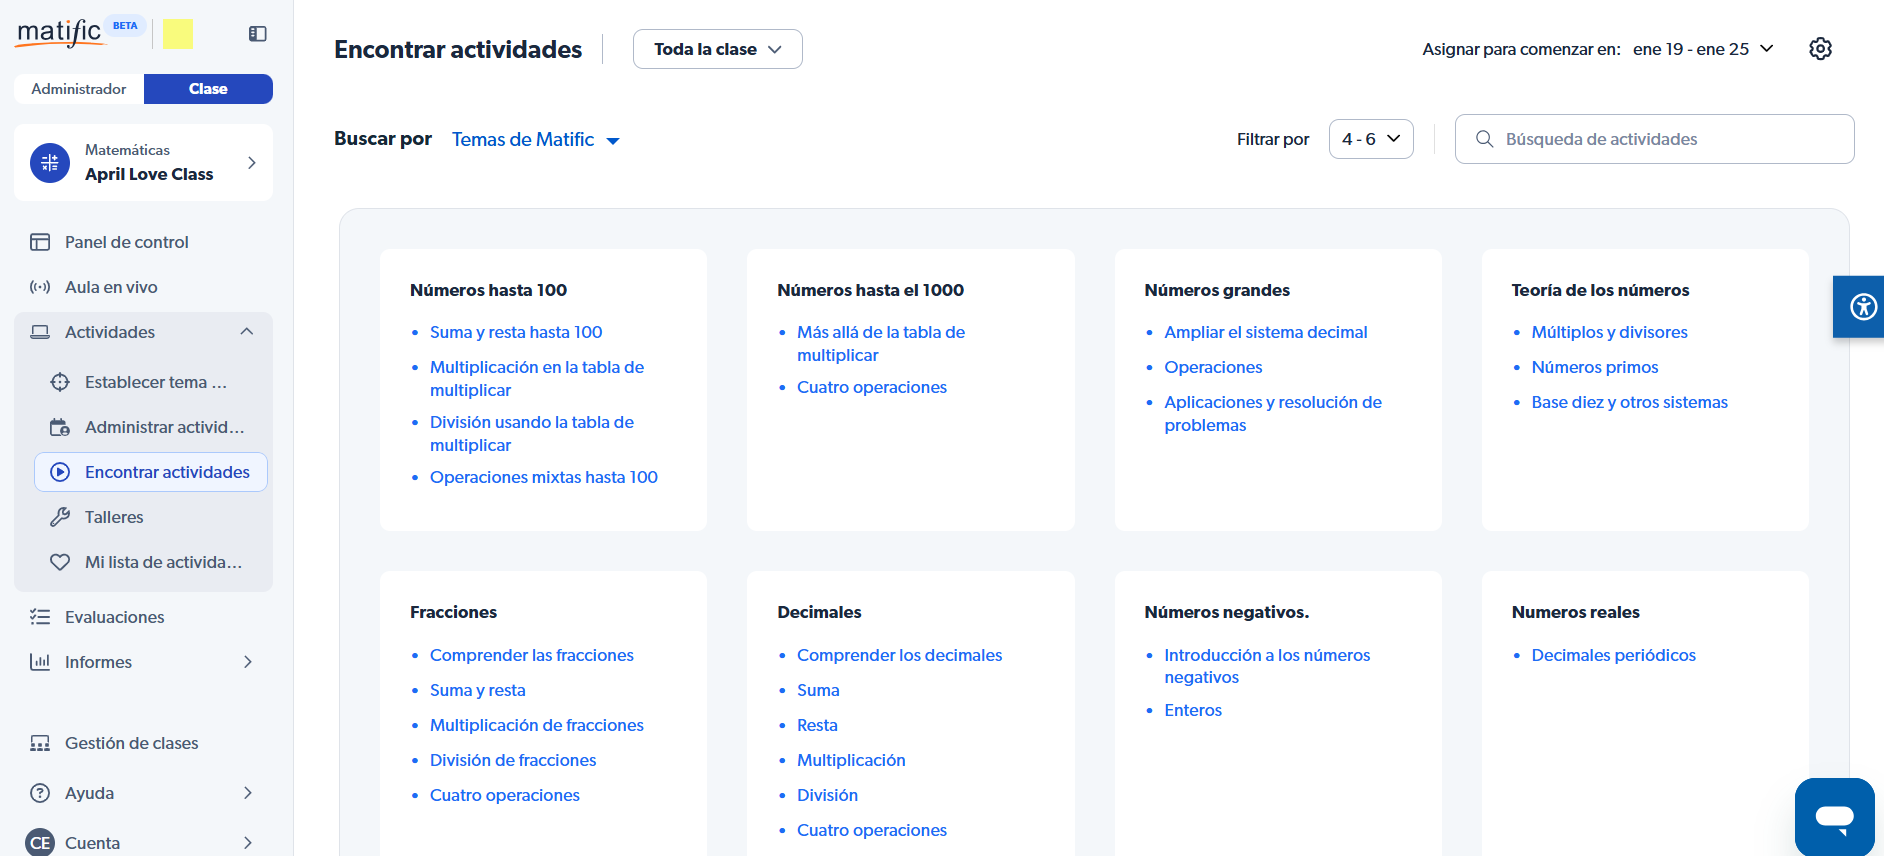Collapse the sidebar with the panel icon

point(257,34)
